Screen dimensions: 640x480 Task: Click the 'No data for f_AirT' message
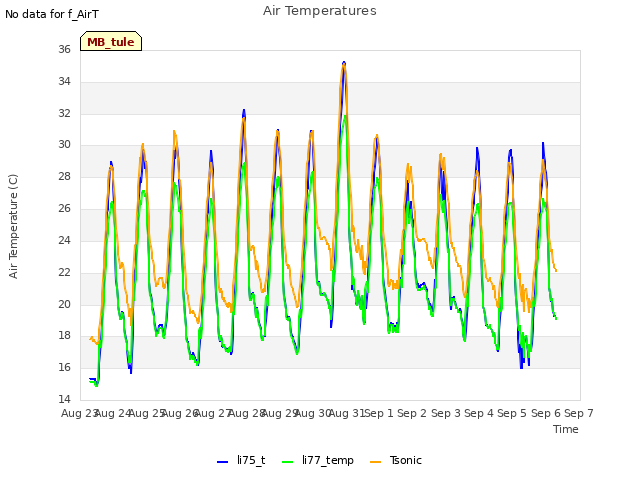[52, 14]
